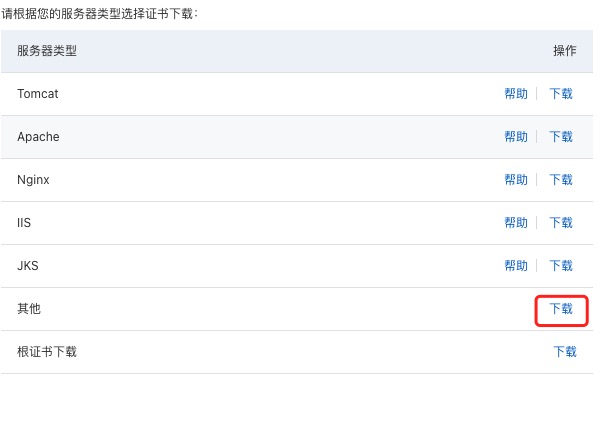The image size is (606, 421).
Task: Download the JKS certificate
Action: coord(561,266)
